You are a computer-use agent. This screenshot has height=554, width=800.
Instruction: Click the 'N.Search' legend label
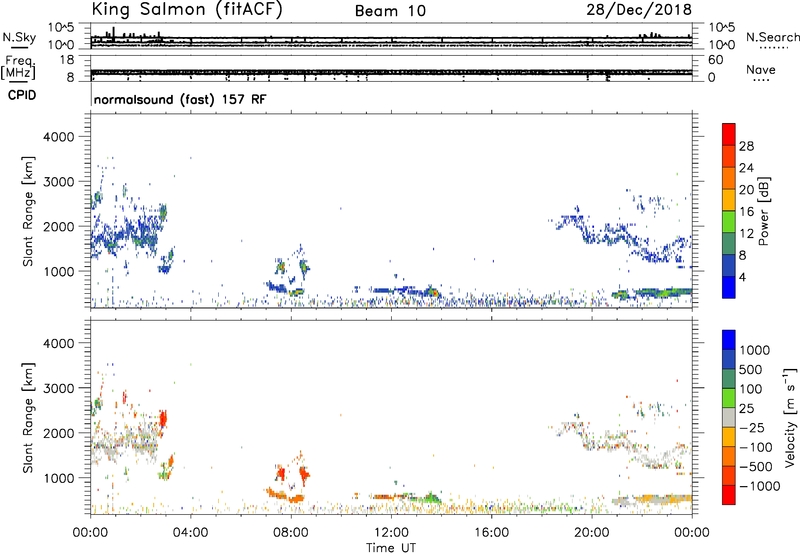pos(772,37)
